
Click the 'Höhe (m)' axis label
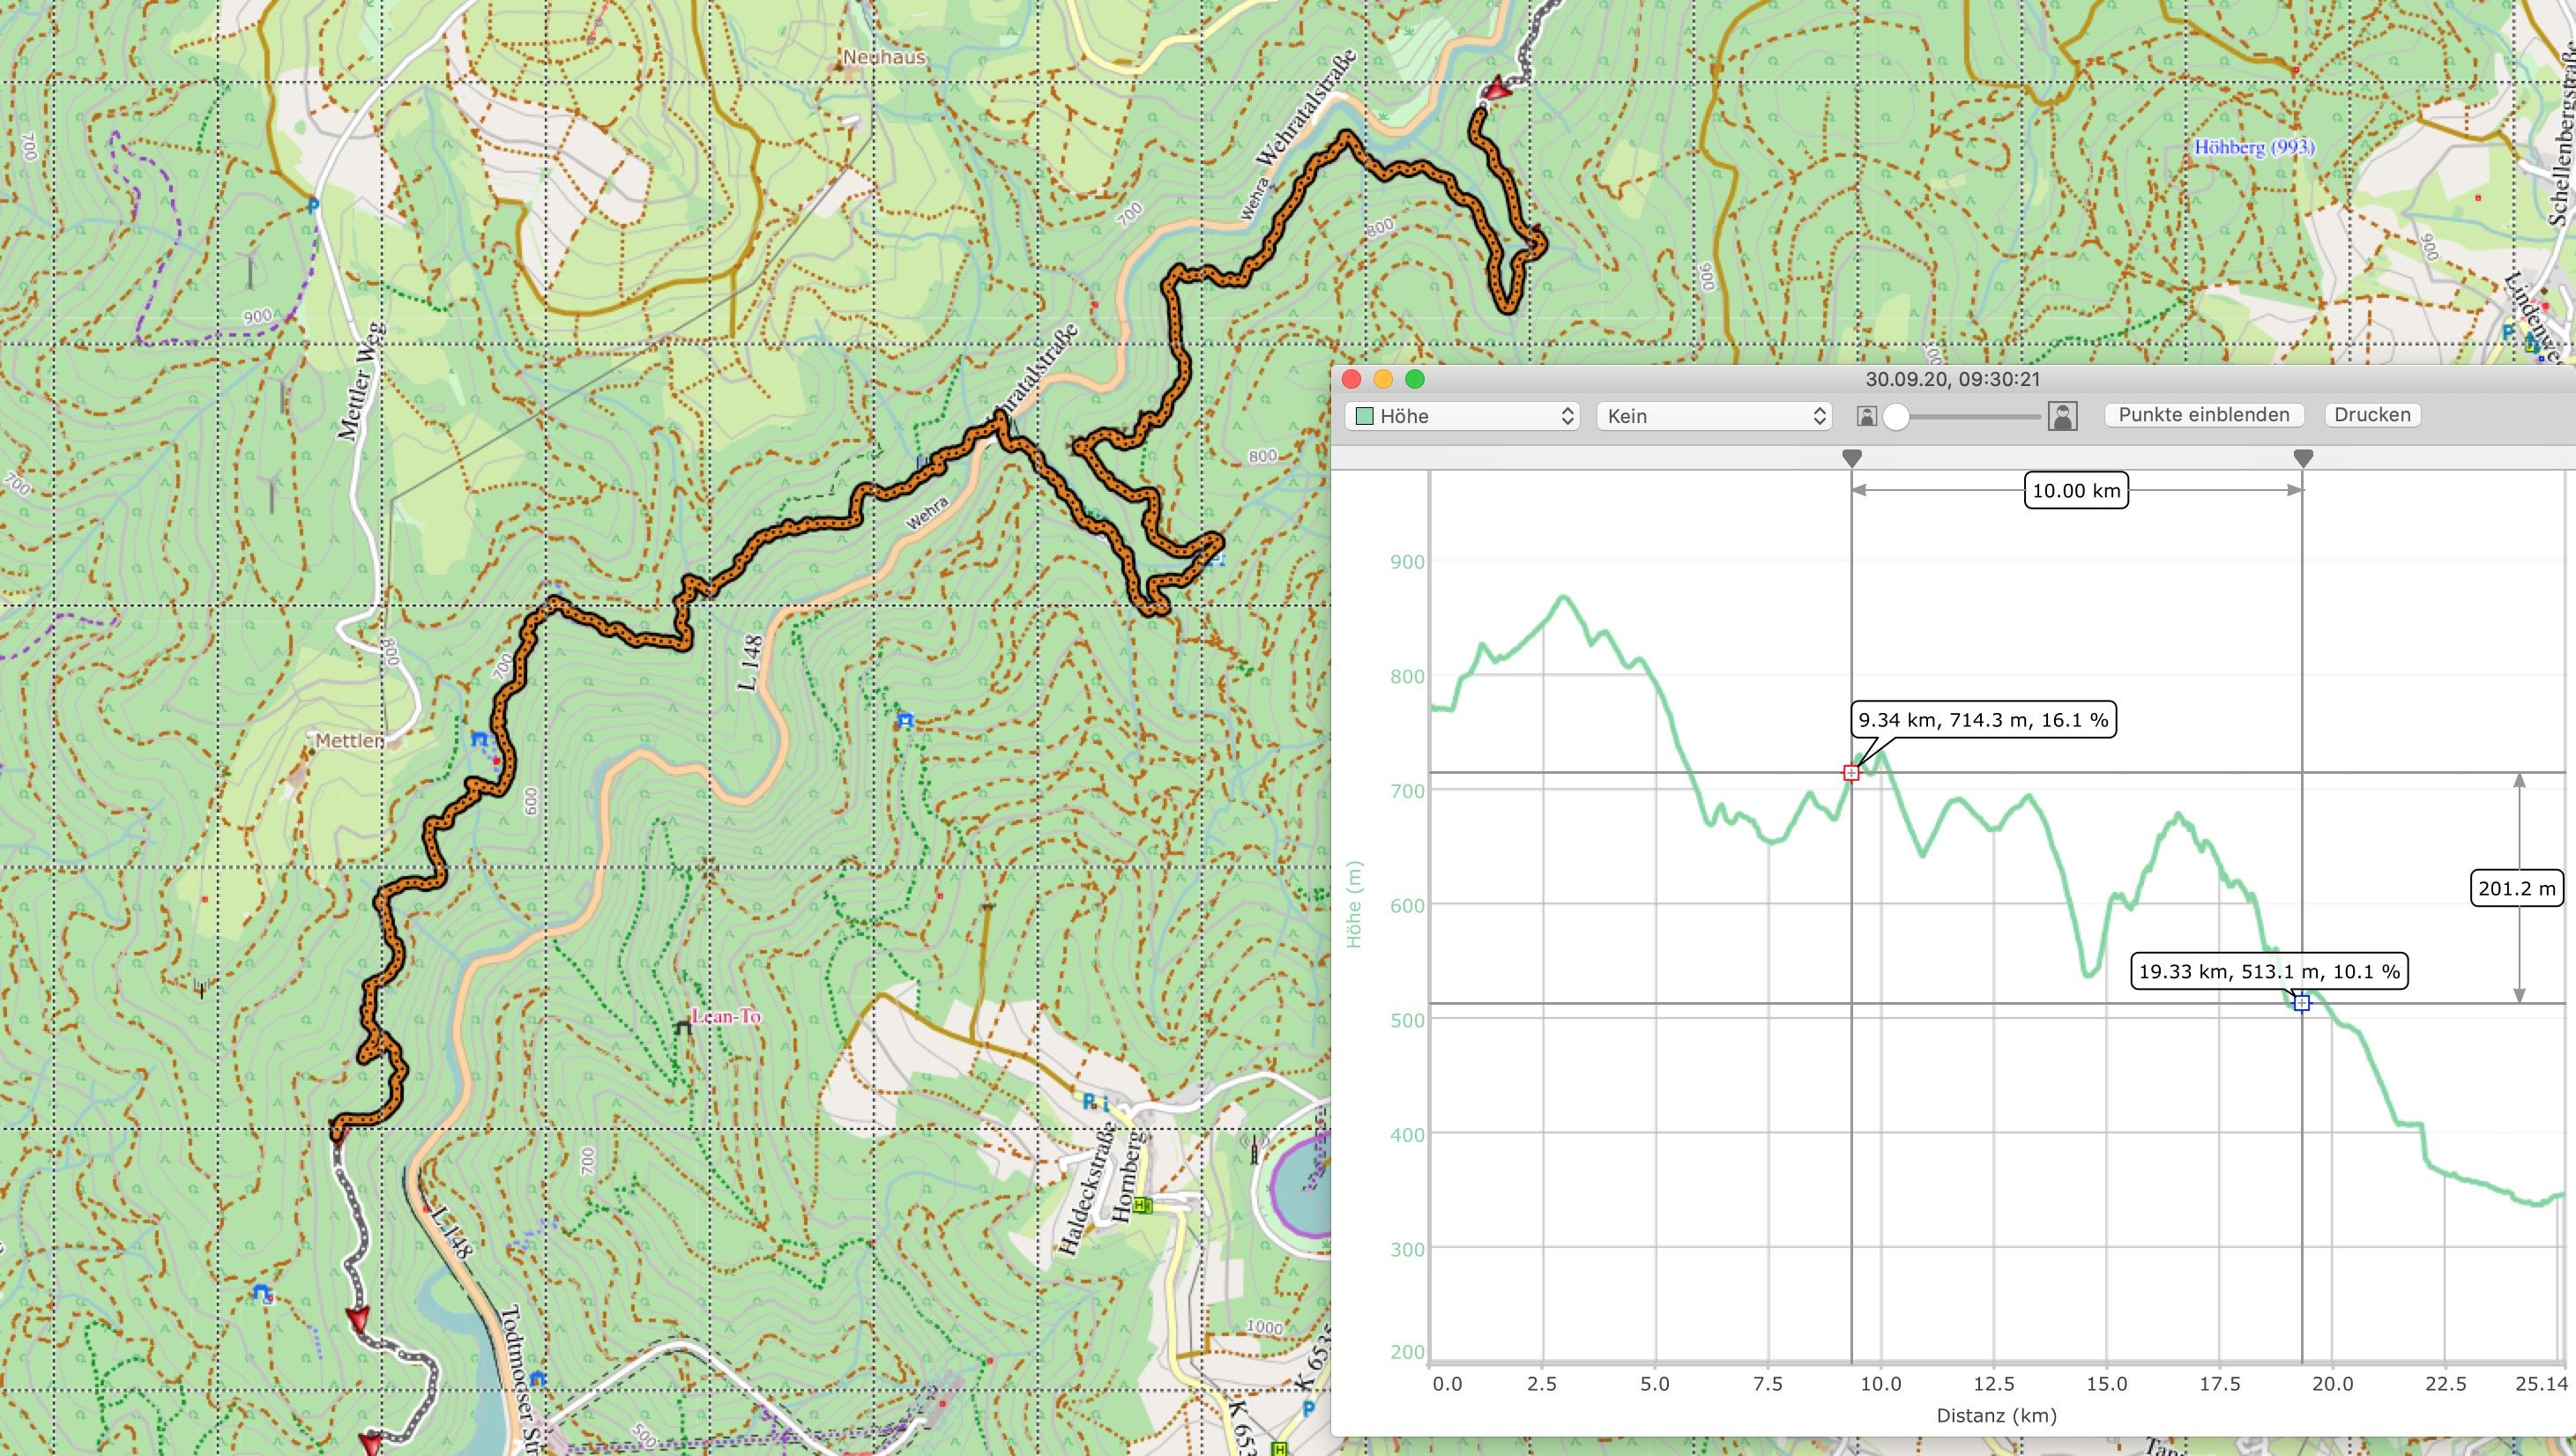pos(1354,904)
